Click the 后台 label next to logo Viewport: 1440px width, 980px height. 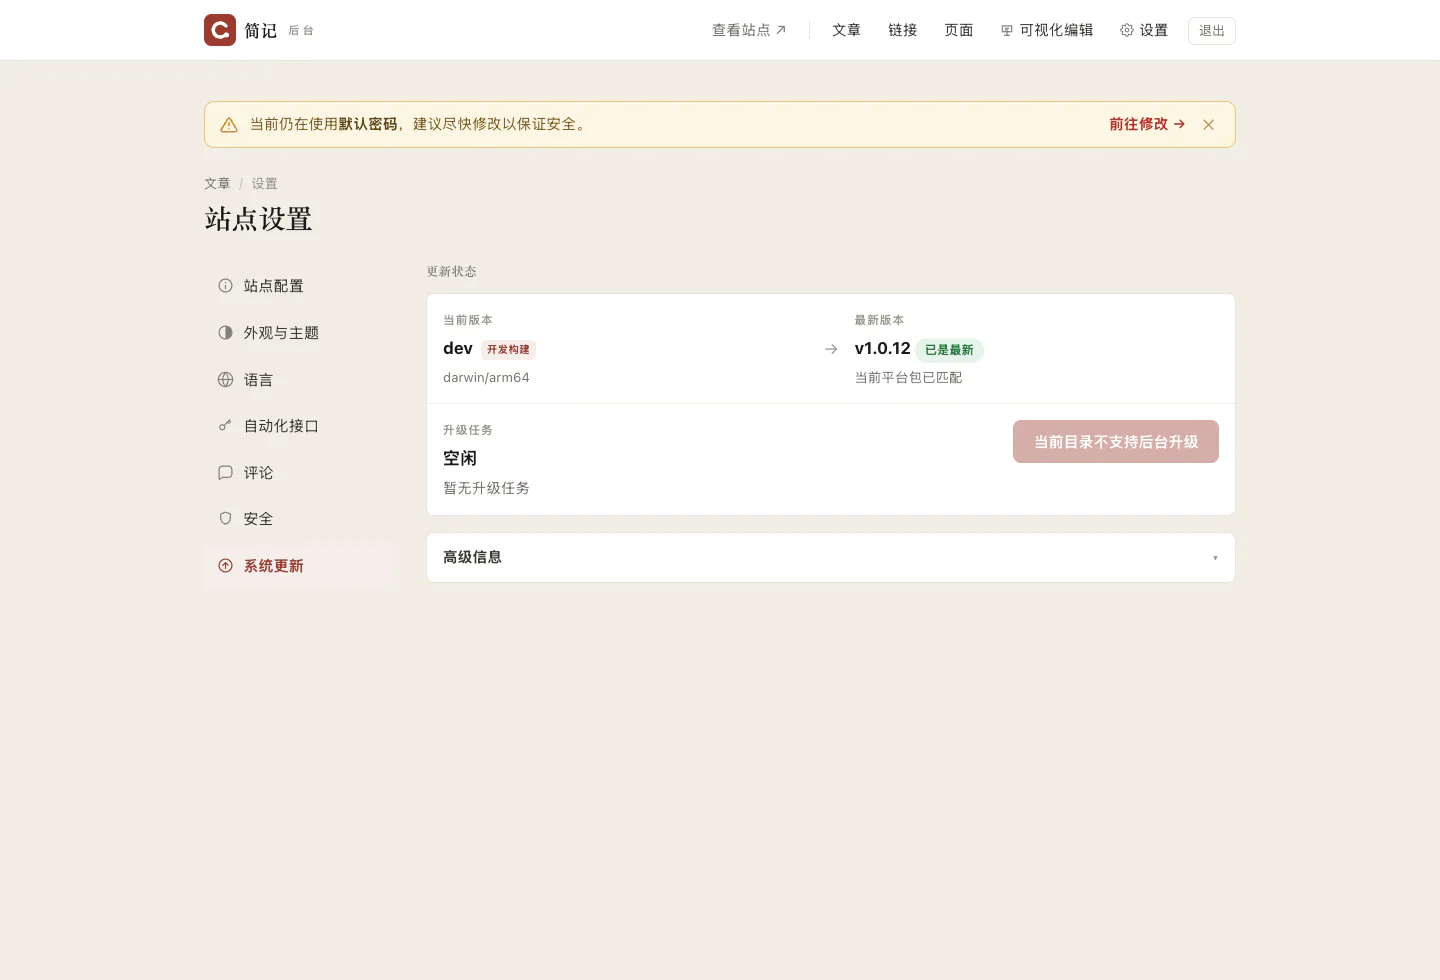point(301,31)
